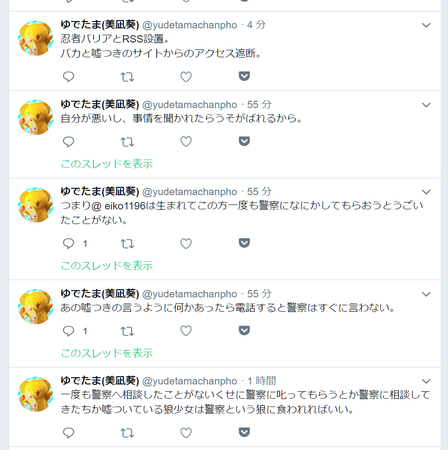The image size is (448, 450).
Task: Like the あの嘘つきの言うように tweet
Action: click(x=186, y=331)
